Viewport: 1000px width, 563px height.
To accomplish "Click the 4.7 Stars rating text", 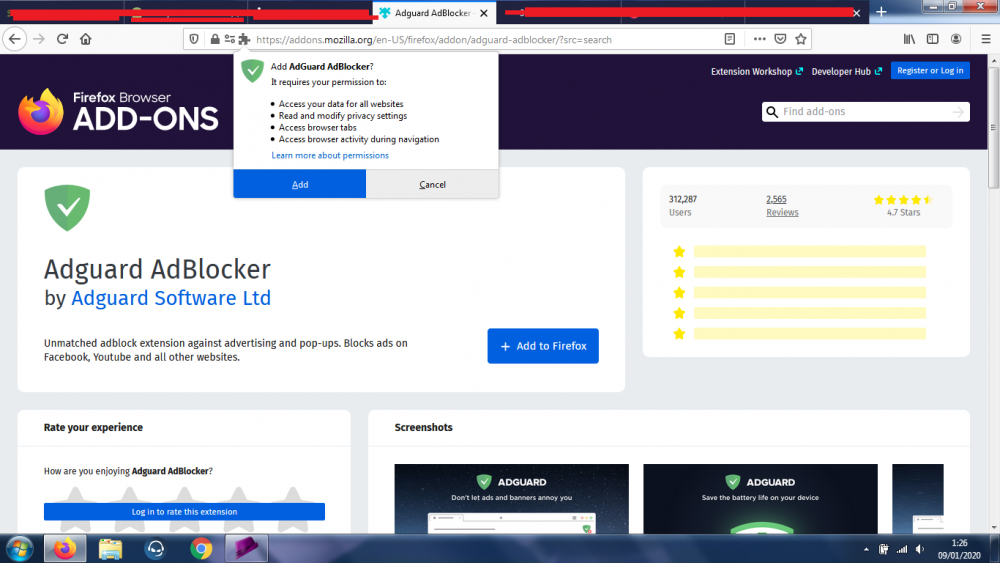I will (903, 212).
